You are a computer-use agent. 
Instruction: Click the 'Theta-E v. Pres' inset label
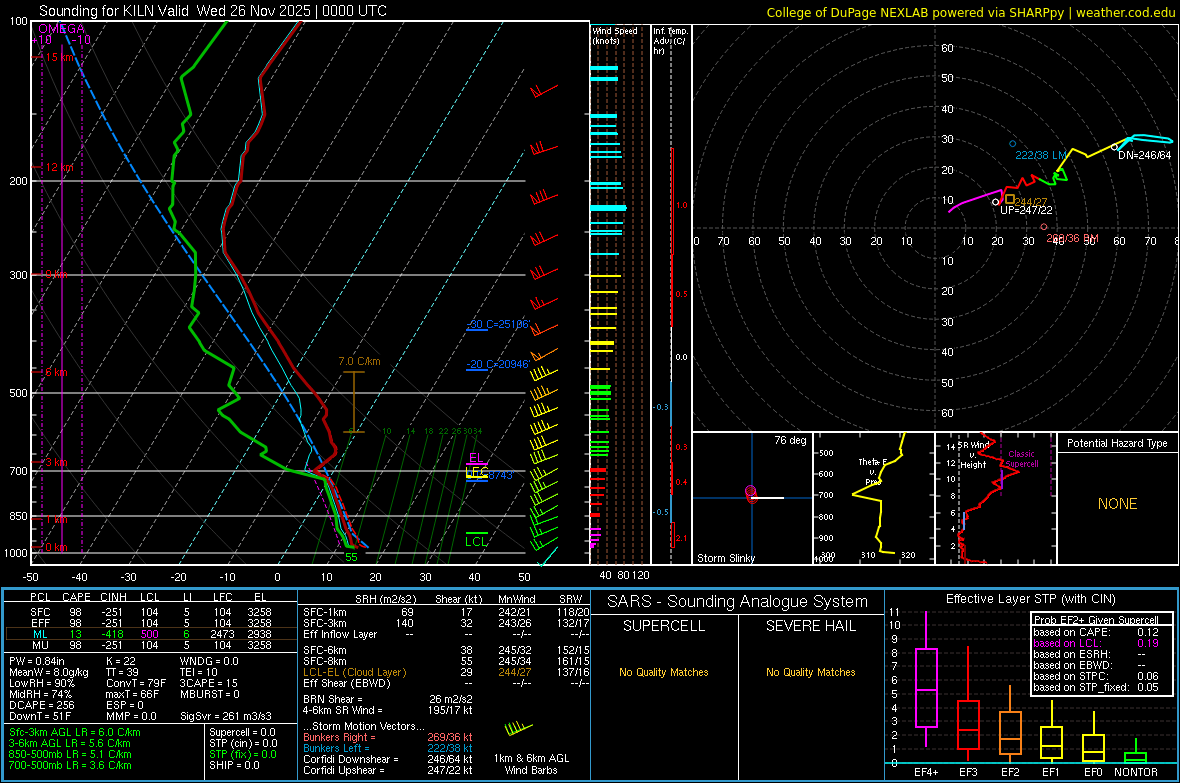click(x=873, y=471)
